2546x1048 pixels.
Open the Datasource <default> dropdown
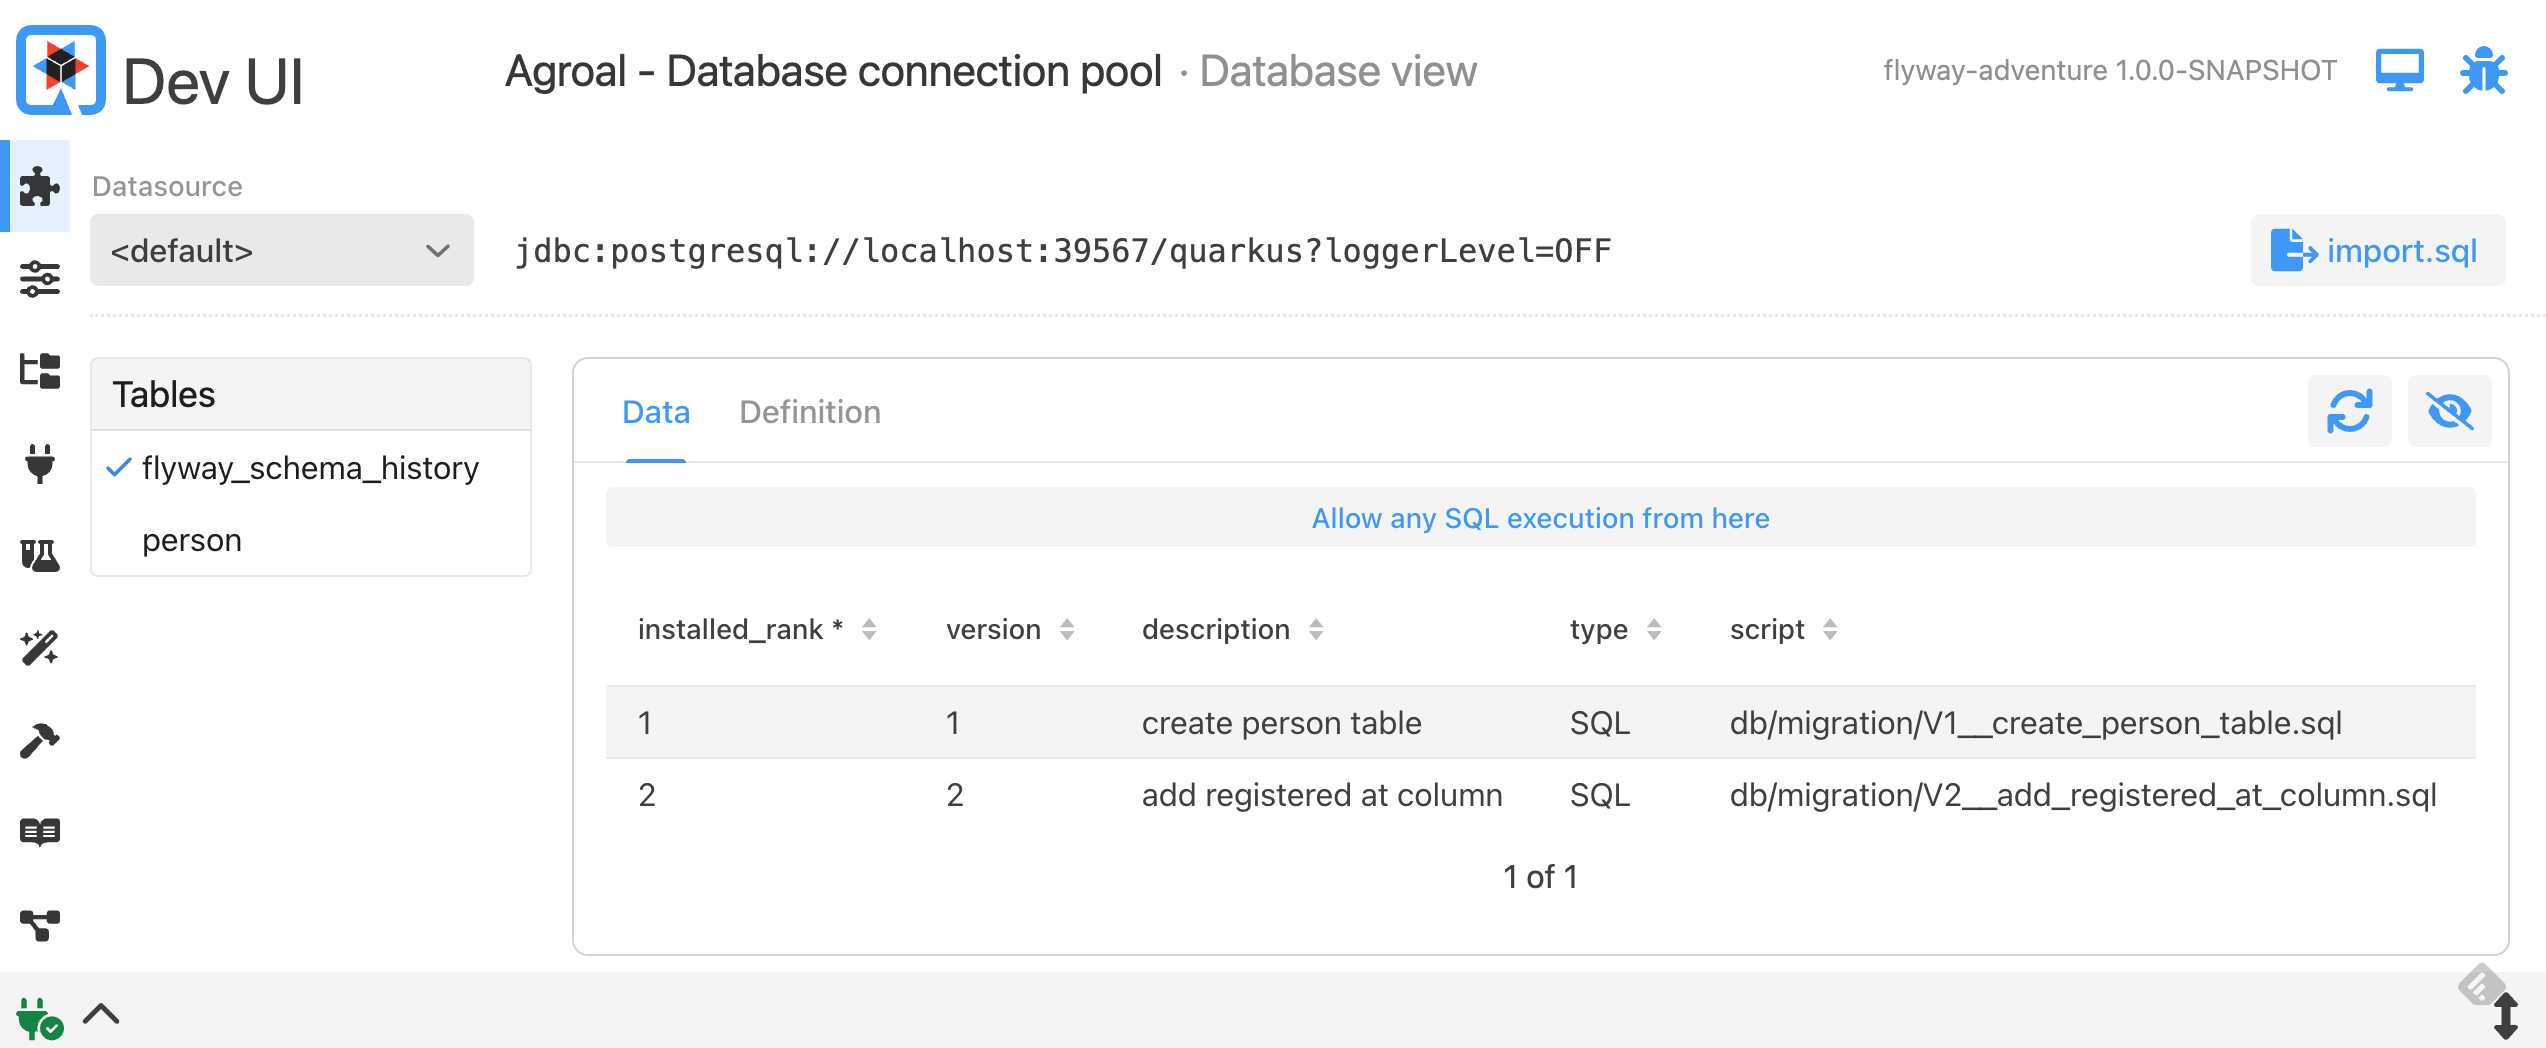coord(281,250)
